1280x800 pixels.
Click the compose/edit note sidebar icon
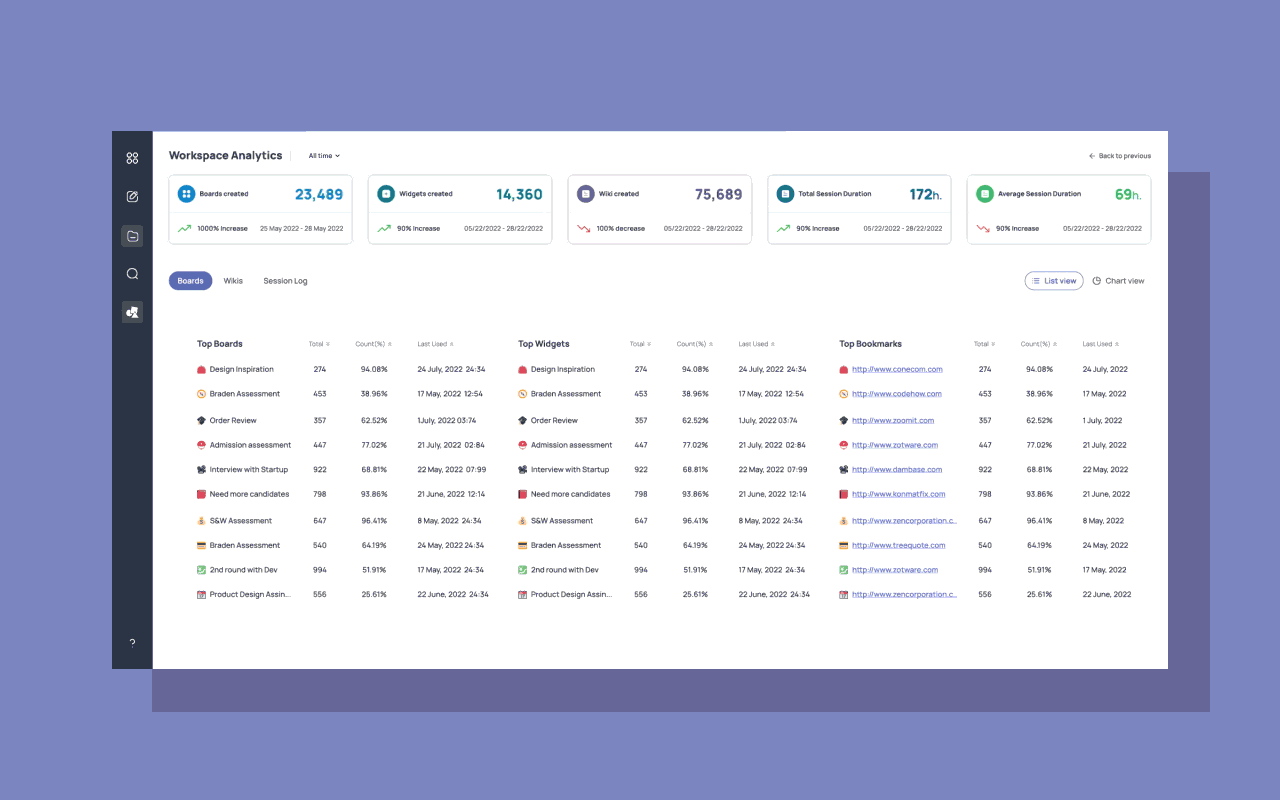[132, 197]
